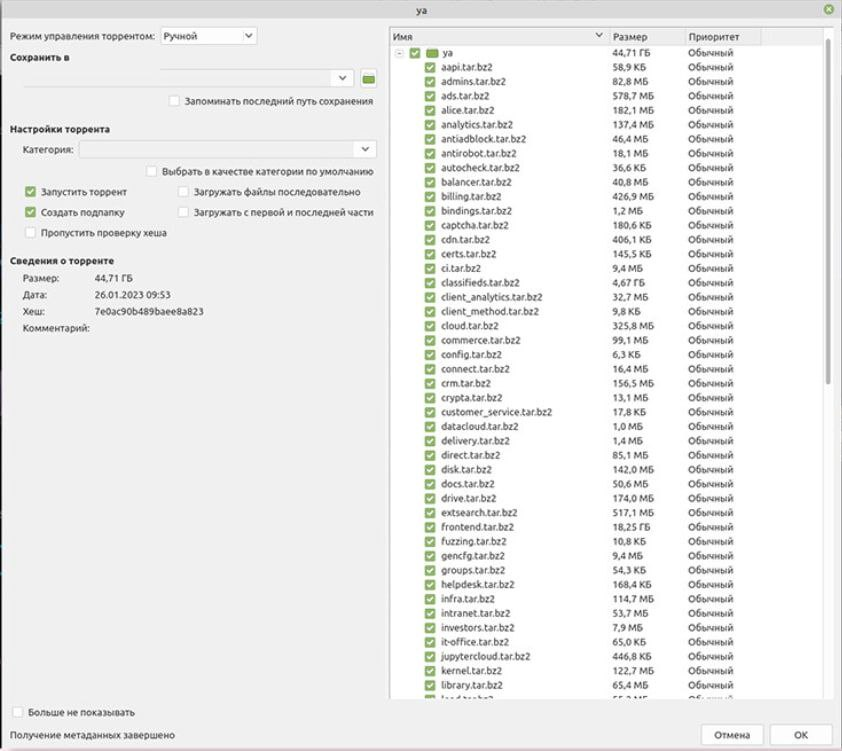
Task: Select the docs.tar.bz2 row
Action: (606, 484)
